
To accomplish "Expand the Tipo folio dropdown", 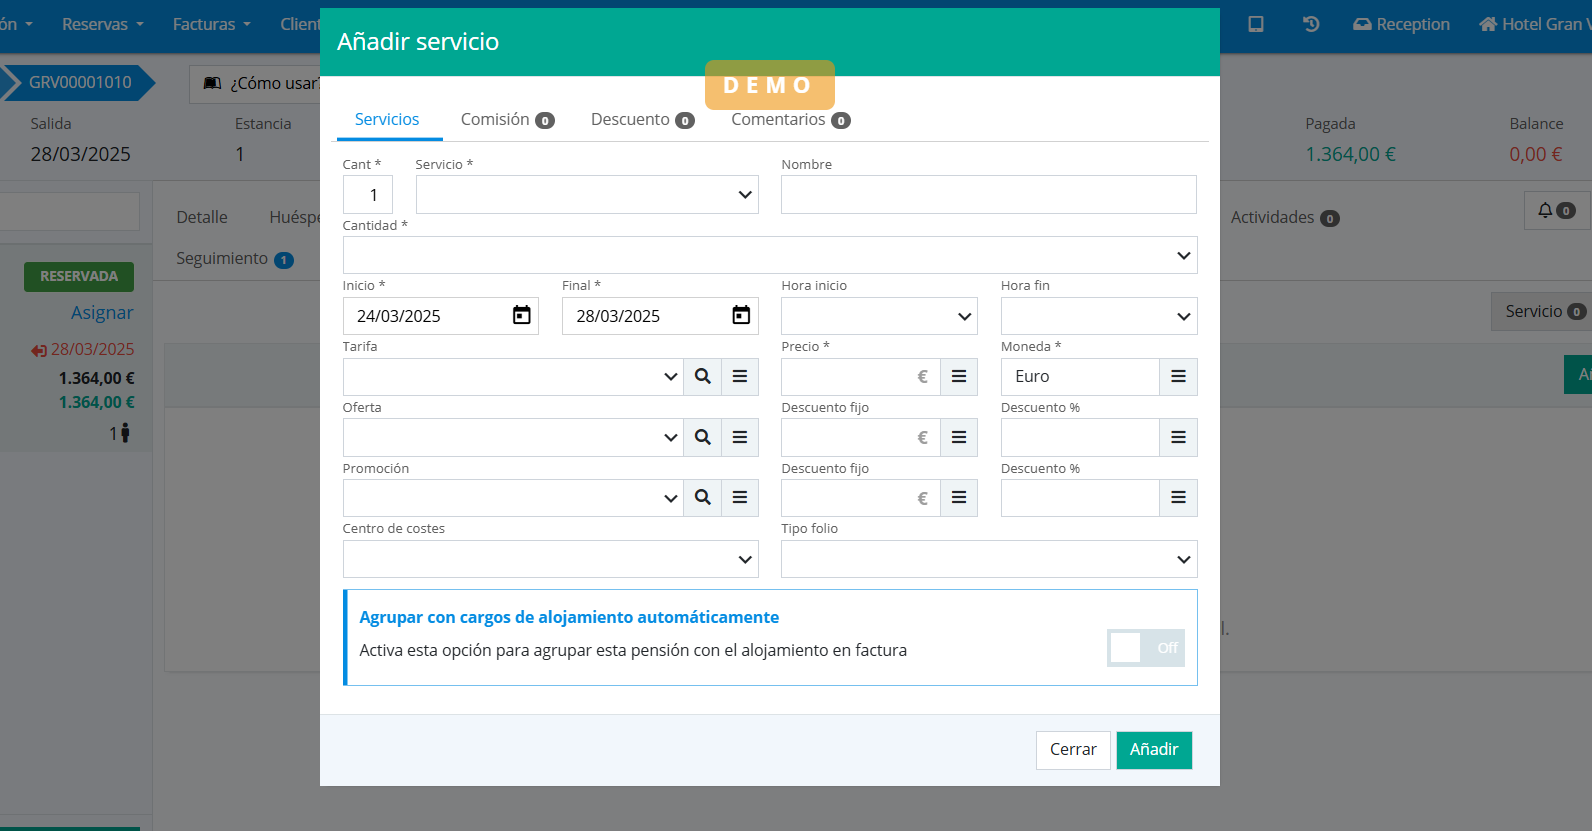I will point(988,560).
